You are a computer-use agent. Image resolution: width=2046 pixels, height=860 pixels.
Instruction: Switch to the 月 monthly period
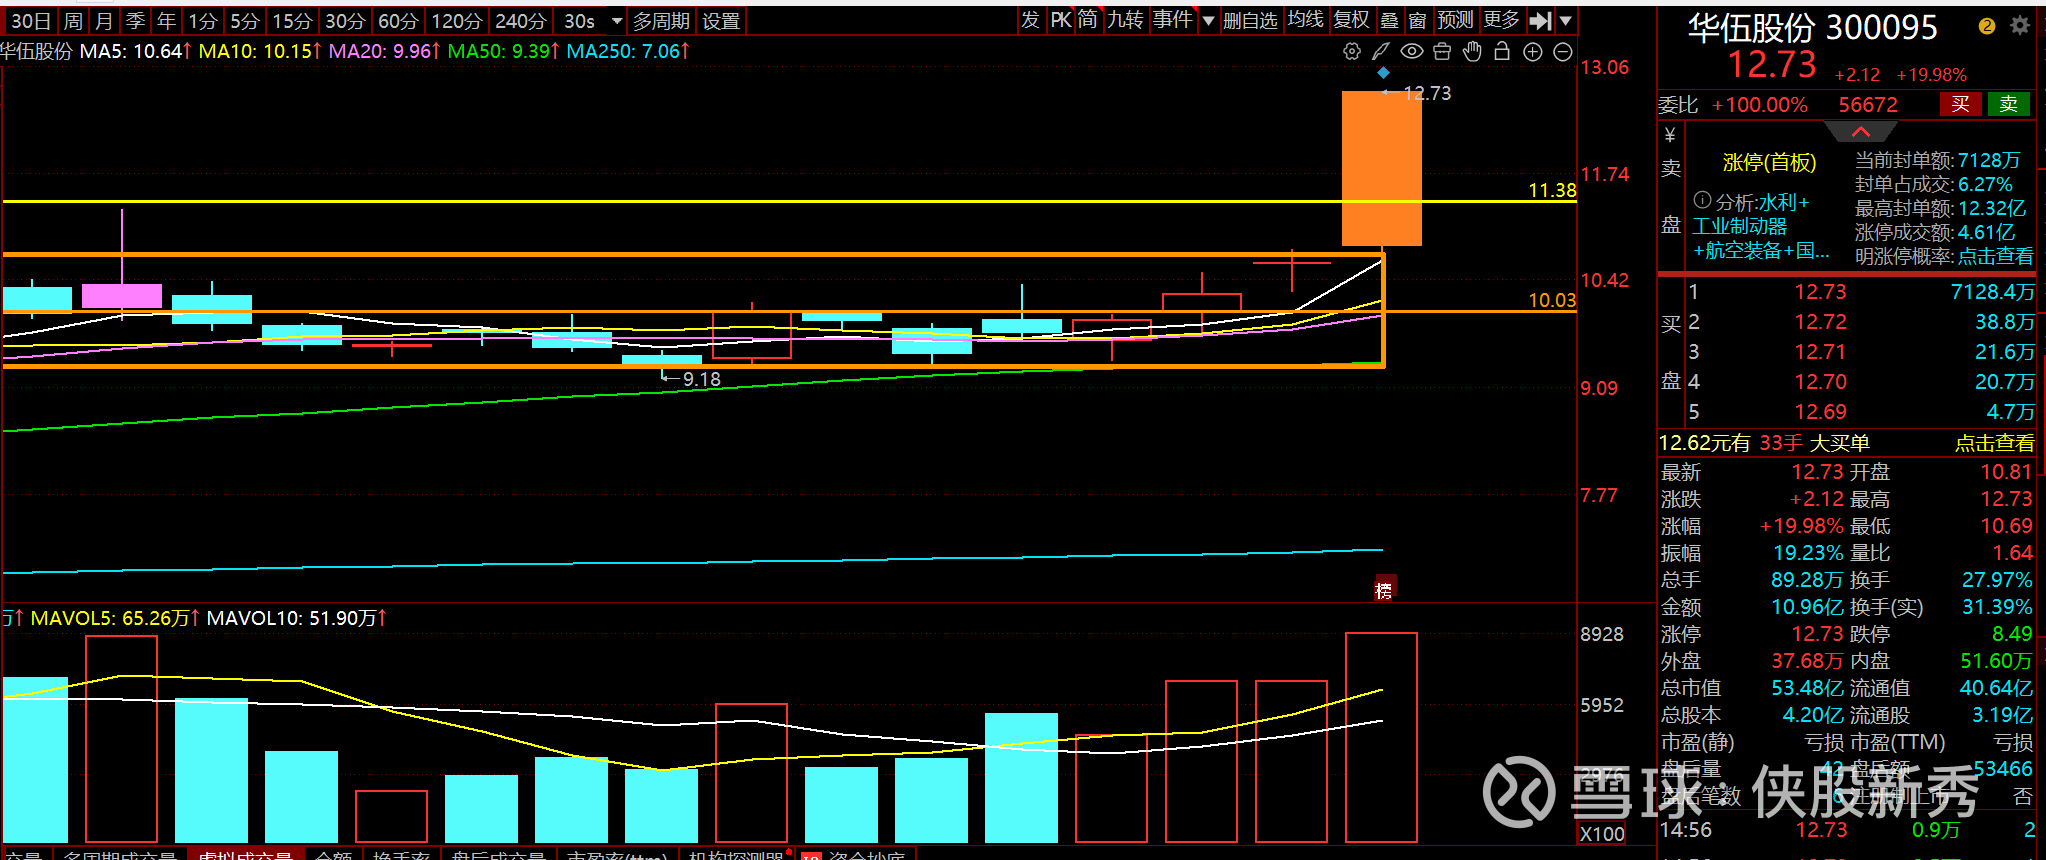(x=104, y=21)
